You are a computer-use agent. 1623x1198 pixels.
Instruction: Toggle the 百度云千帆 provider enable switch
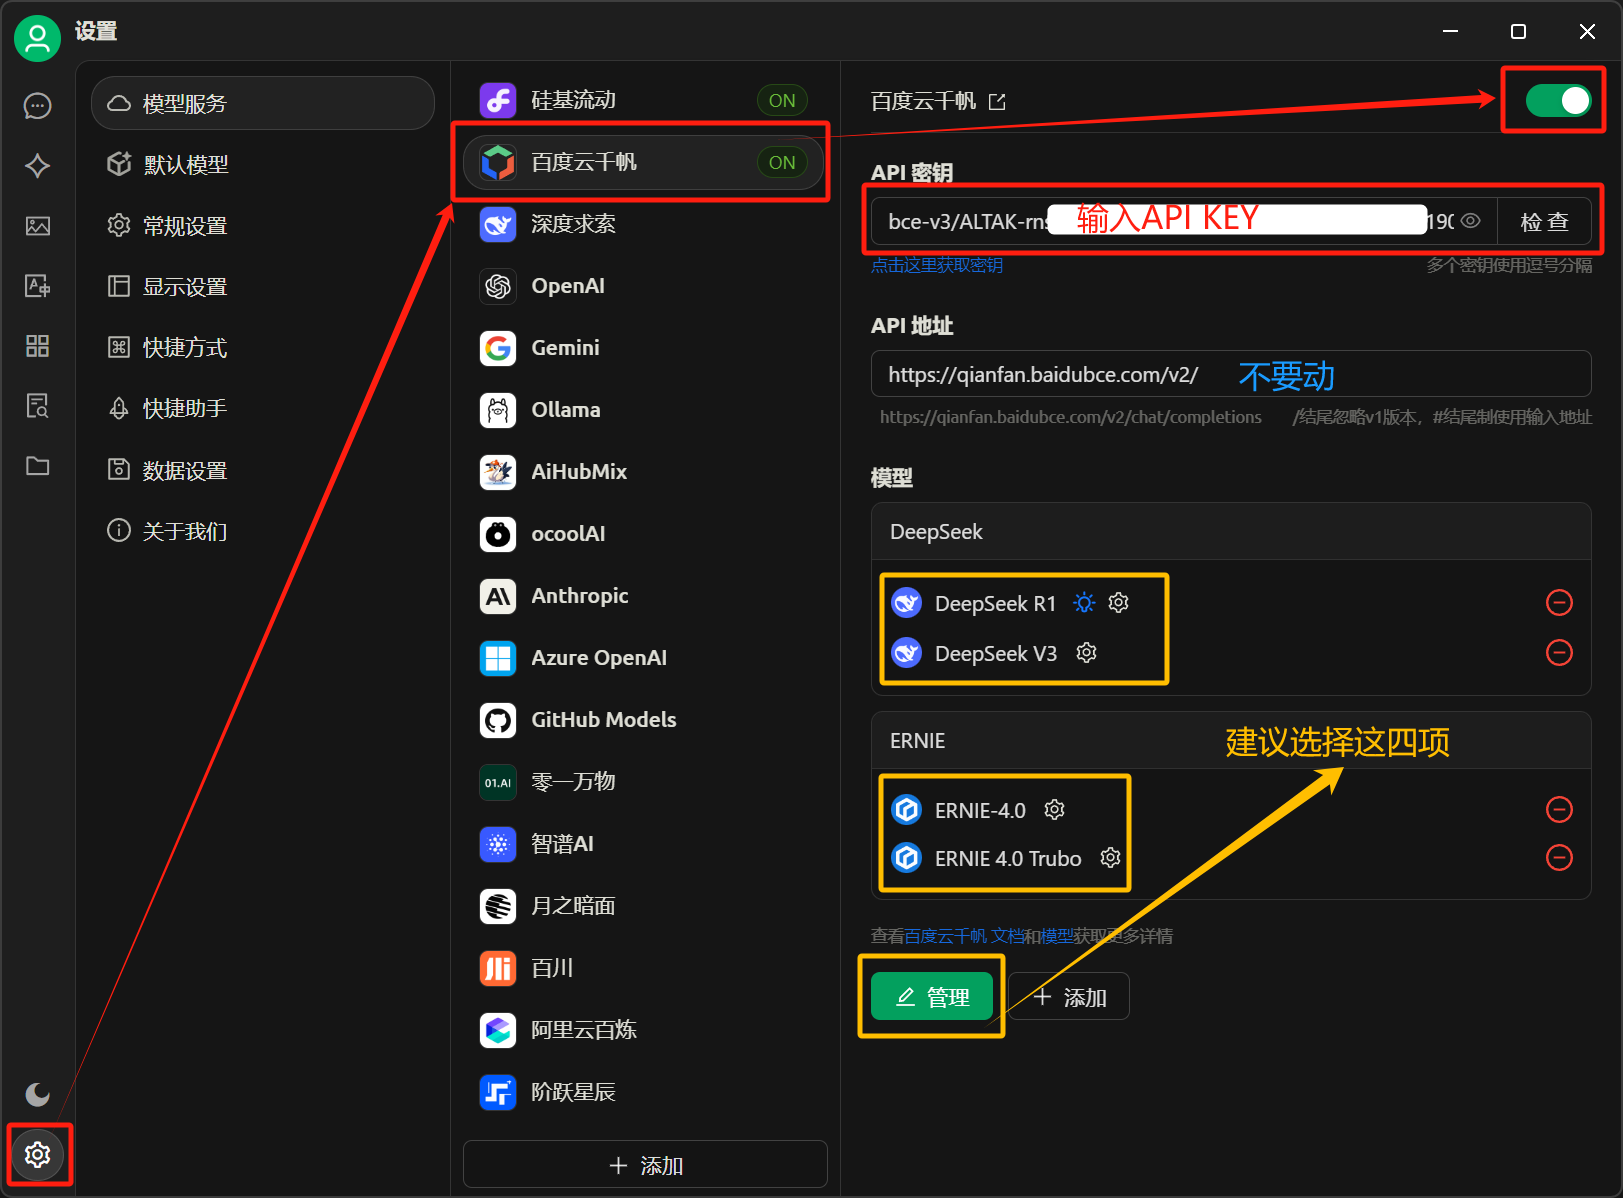(x=1558, y=100)
